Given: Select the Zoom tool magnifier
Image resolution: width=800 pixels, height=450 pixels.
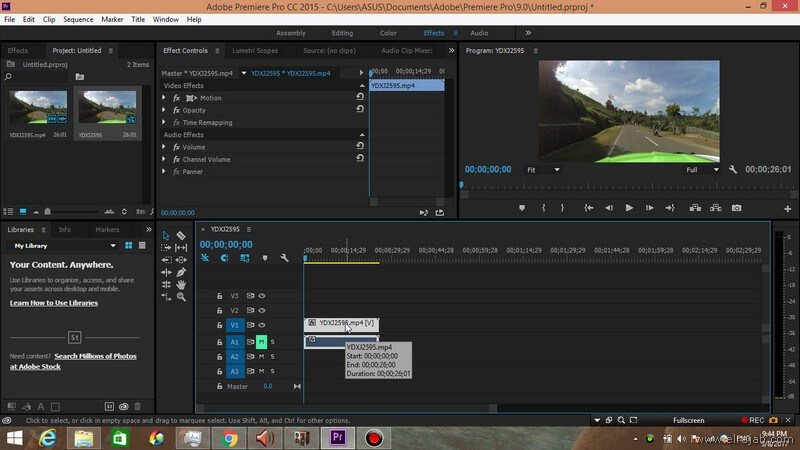Looking at the screenshot, I should [181, 297].
